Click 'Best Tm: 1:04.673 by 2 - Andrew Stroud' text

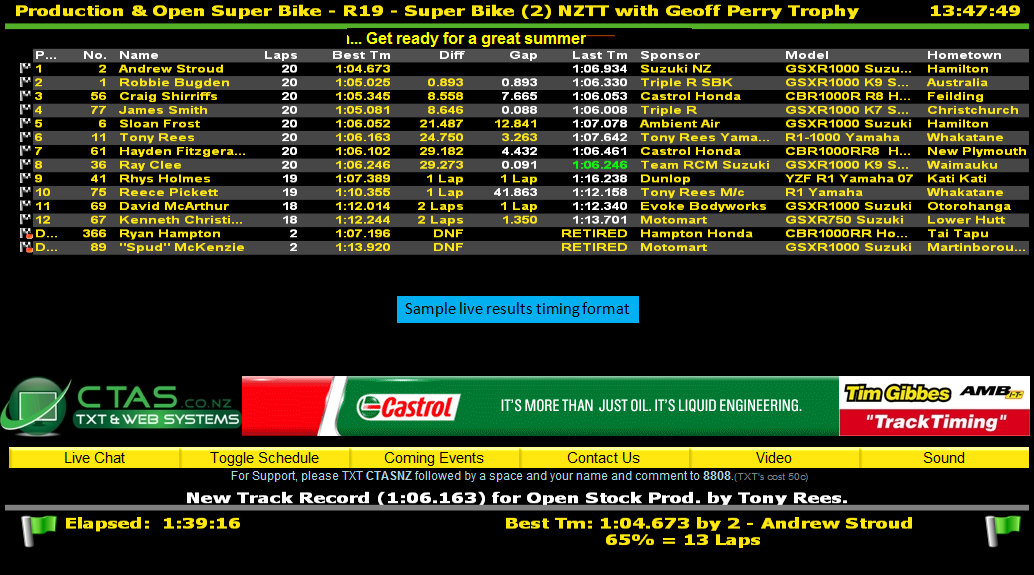tap(709, 524)
